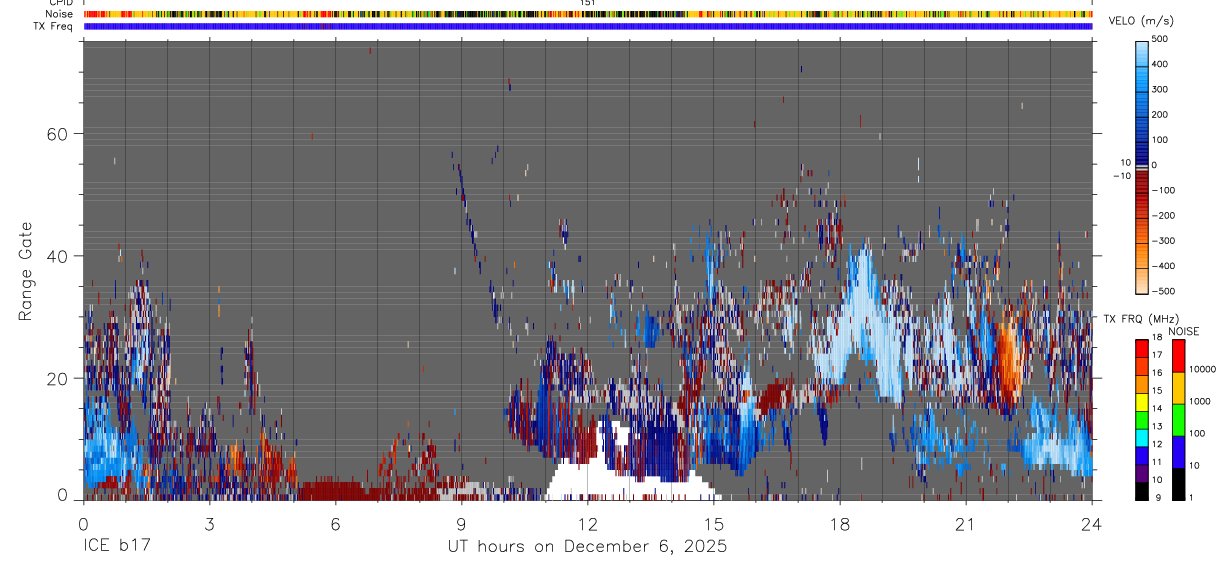Click the x-axis tick label 3
Viewport: 1228px width, 567px height.
[x=209, y=524]
